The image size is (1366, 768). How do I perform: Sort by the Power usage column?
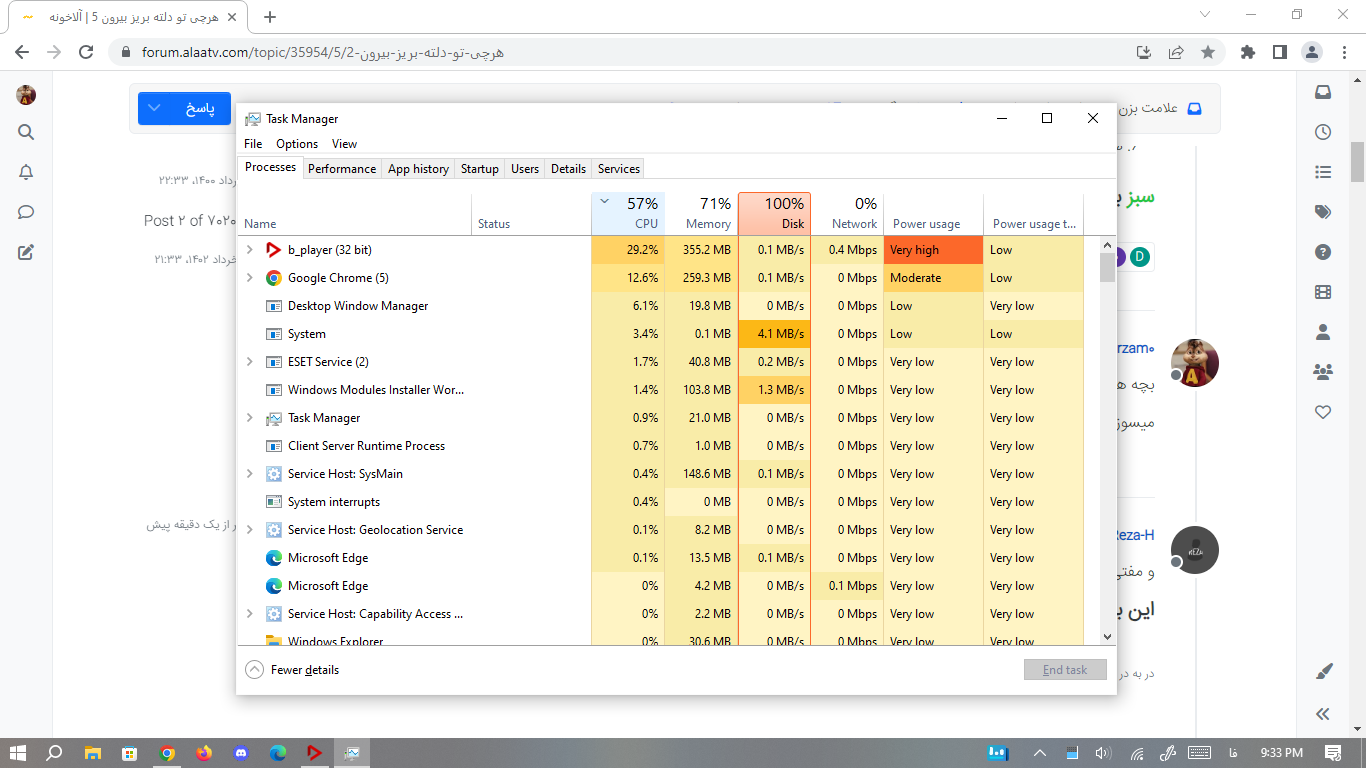(933, 214)
